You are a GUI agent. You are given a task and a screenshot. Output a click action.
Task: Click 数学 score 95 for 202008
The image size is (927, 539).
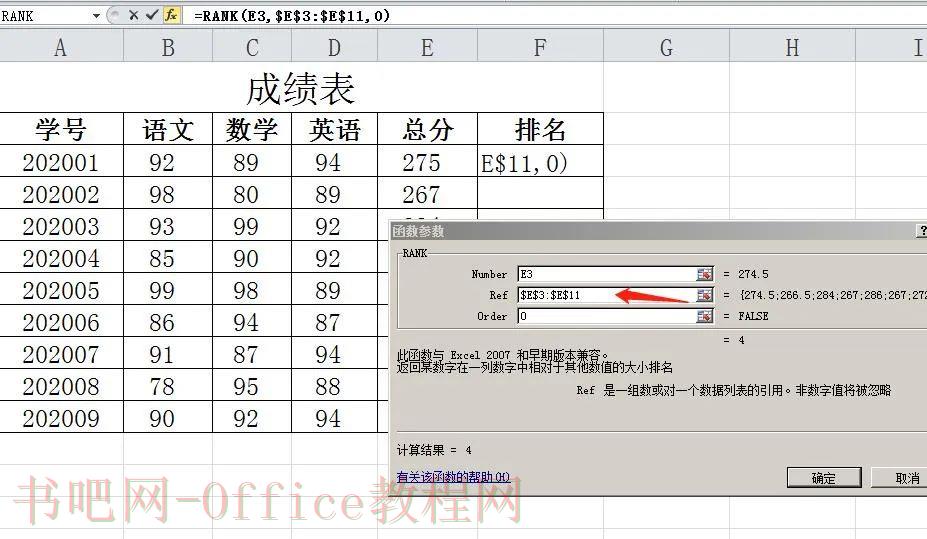[252, 385]
